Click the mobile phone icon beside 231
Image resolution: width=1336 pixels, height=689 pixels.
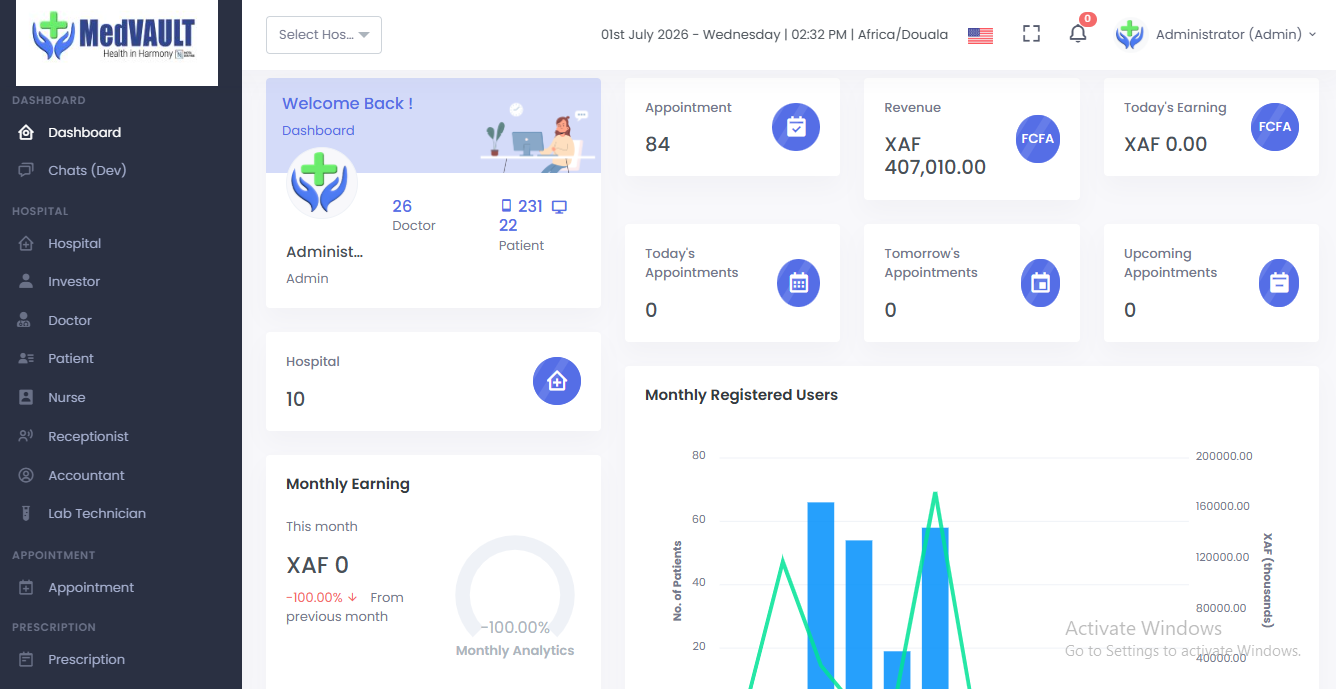pyautogui.click(x=506, y=206)
